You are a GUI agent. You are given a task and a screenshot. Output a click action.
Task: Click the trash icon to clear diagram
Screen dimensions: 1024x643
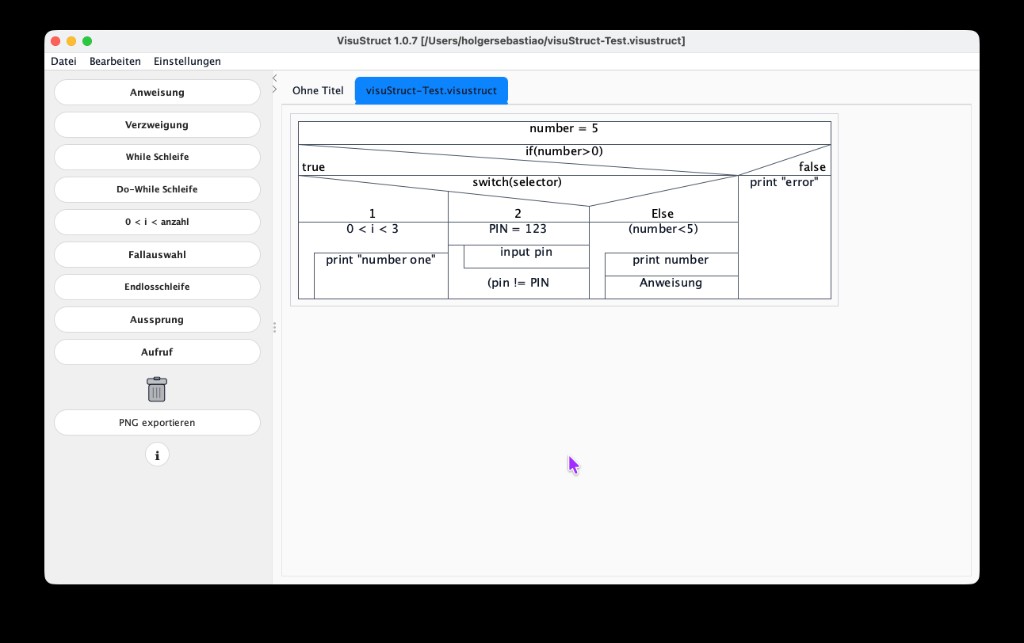[157, 389]
